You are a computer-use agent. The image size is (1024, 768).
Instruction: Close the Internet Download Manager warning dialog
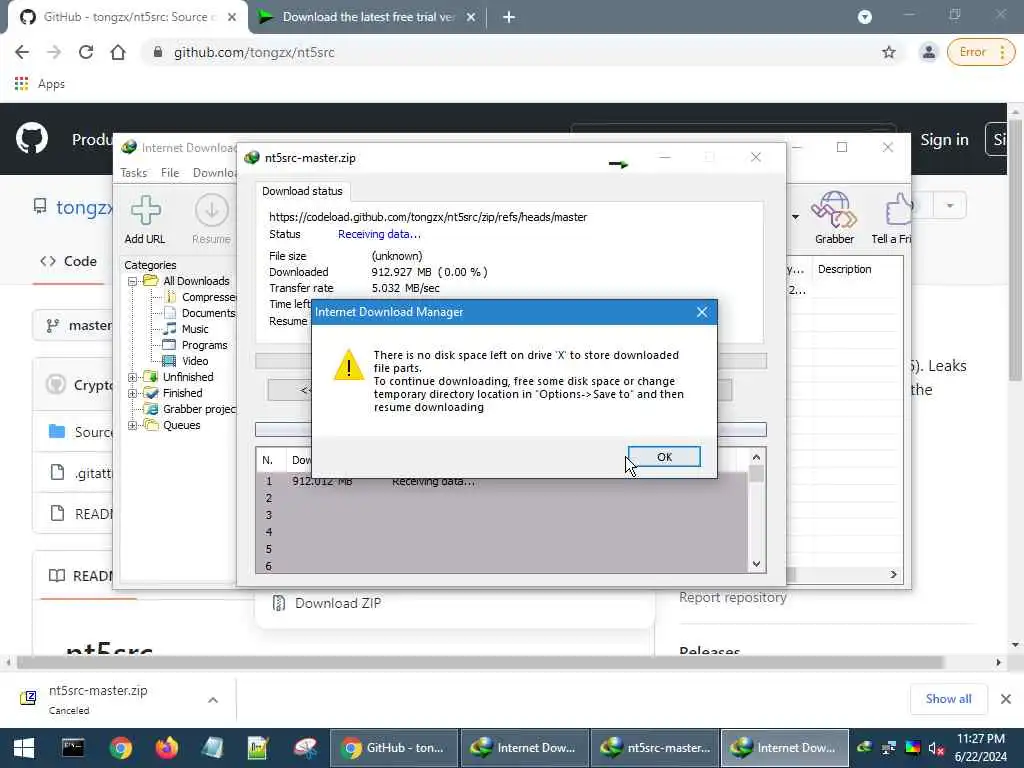pyautogui.click(x=702, y=312)
